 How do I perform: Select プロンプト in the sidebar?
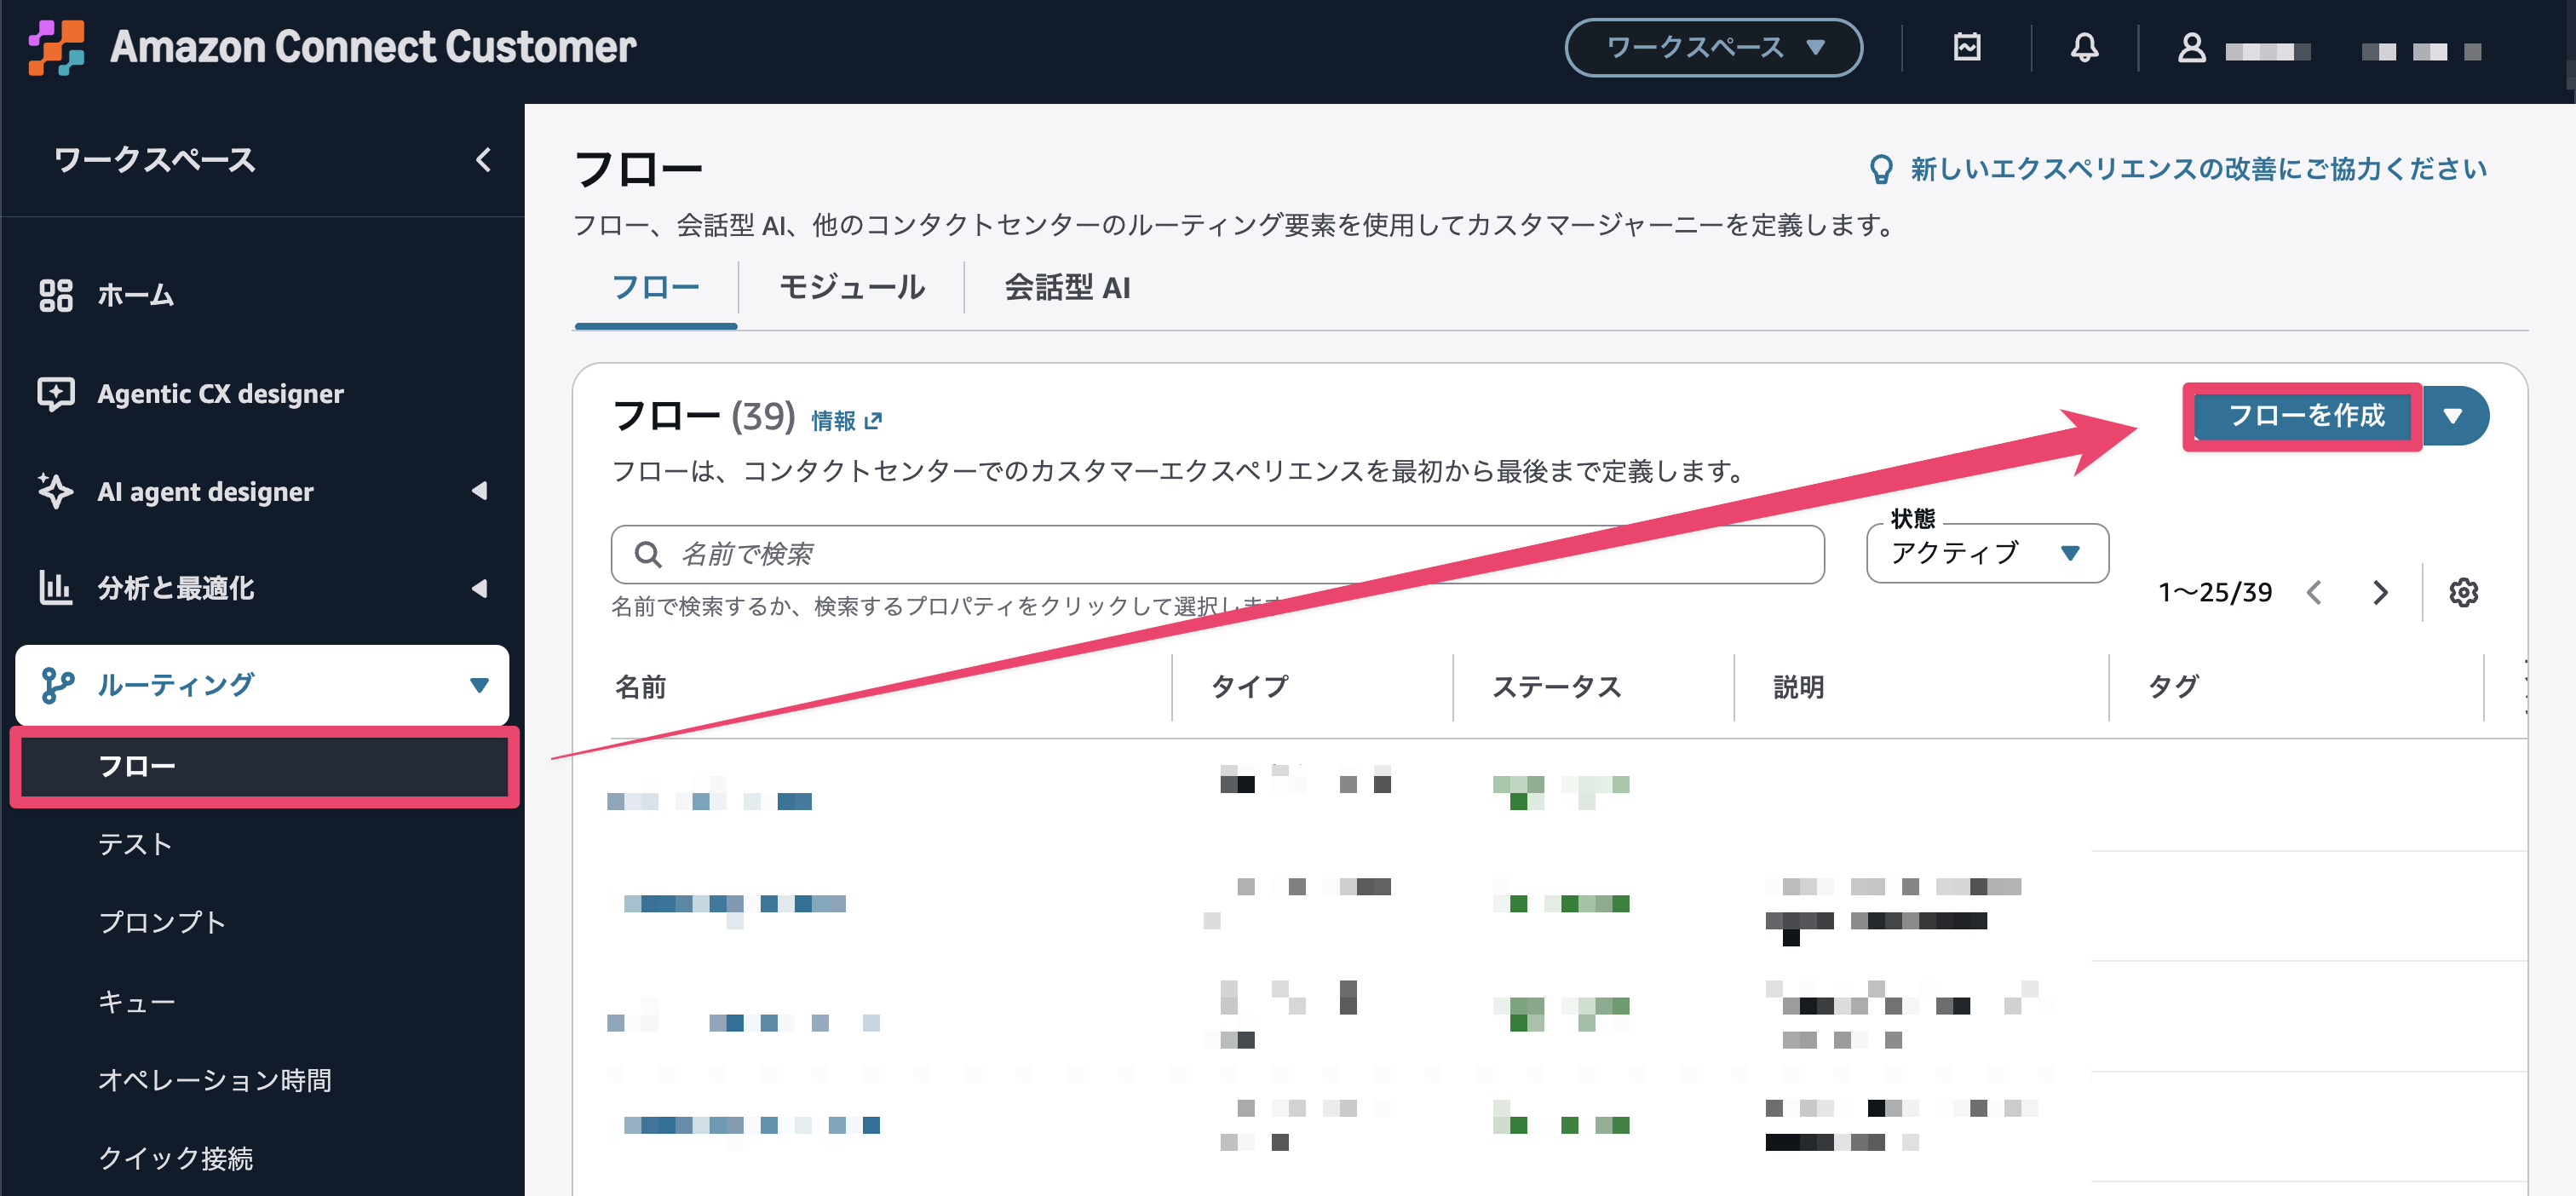162,923
